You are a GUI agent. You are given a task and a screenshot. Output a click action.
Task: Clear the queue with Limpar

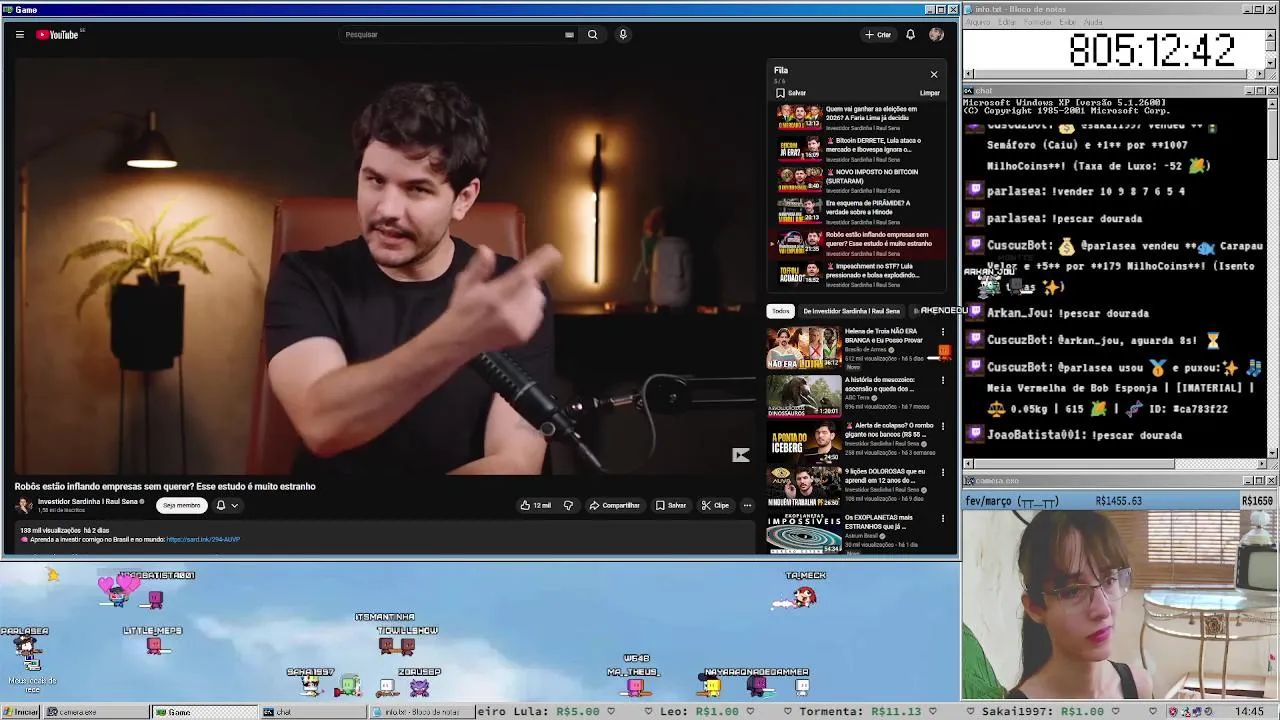pyautogui.click(x=930, y=93)
